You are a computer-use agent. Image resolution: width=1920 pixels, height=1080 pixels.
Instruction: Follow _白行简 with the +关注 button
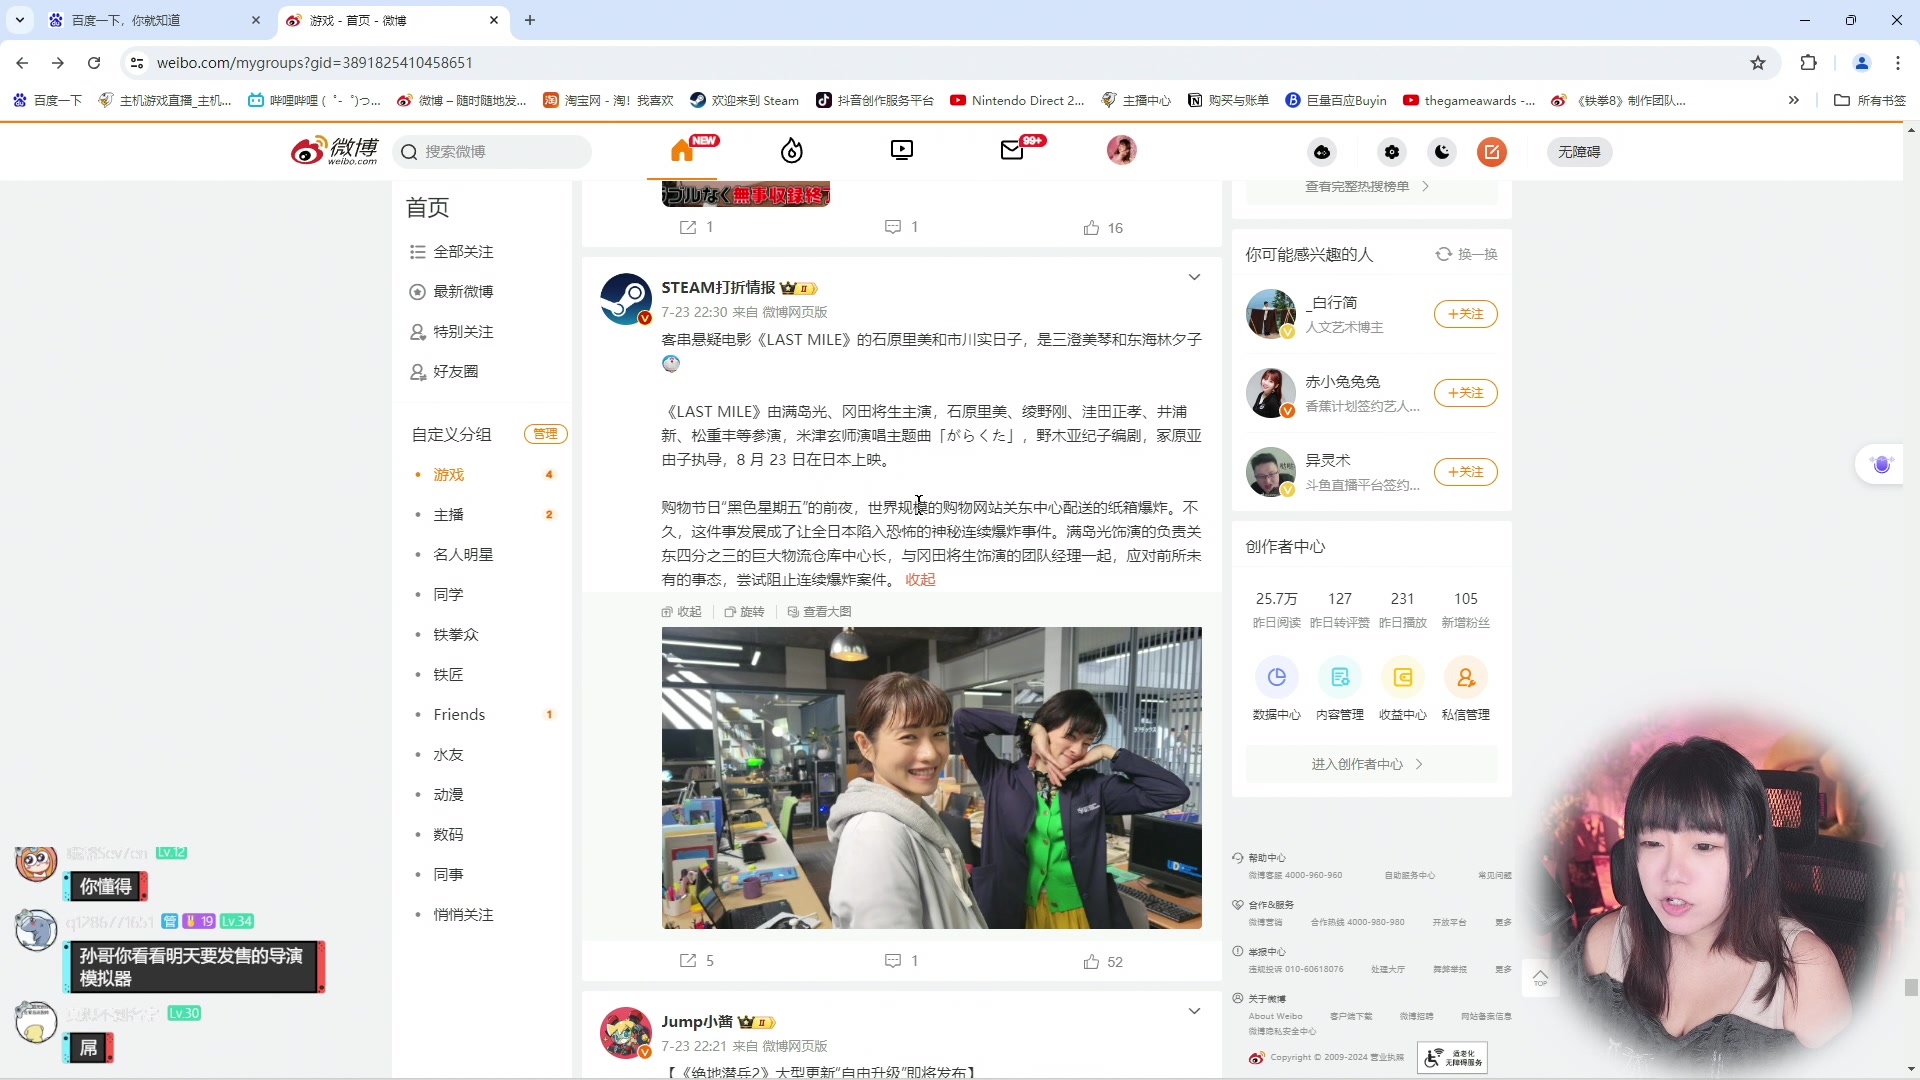[x=1464, y=313]
